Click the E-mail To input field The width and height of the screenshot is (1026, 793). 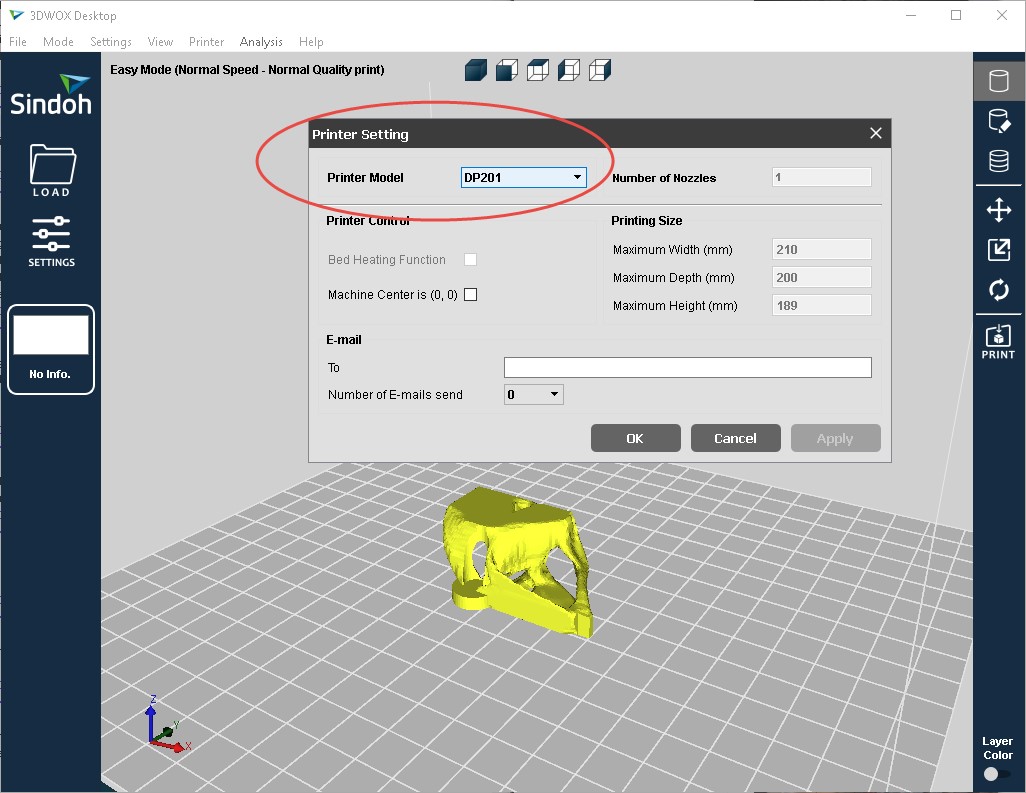[x=688, y=368]
